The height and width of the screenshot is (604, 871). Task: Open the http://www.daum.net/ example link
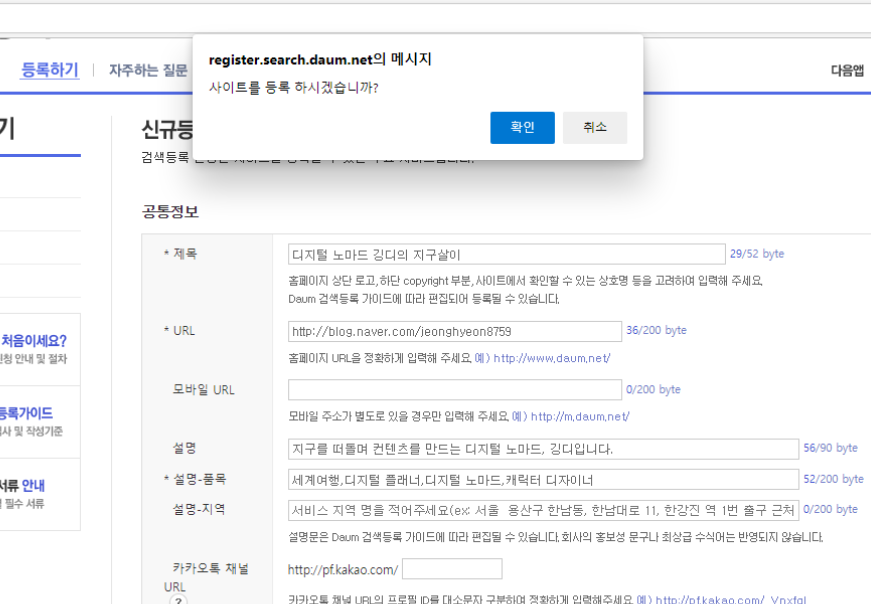coord(552,358)
